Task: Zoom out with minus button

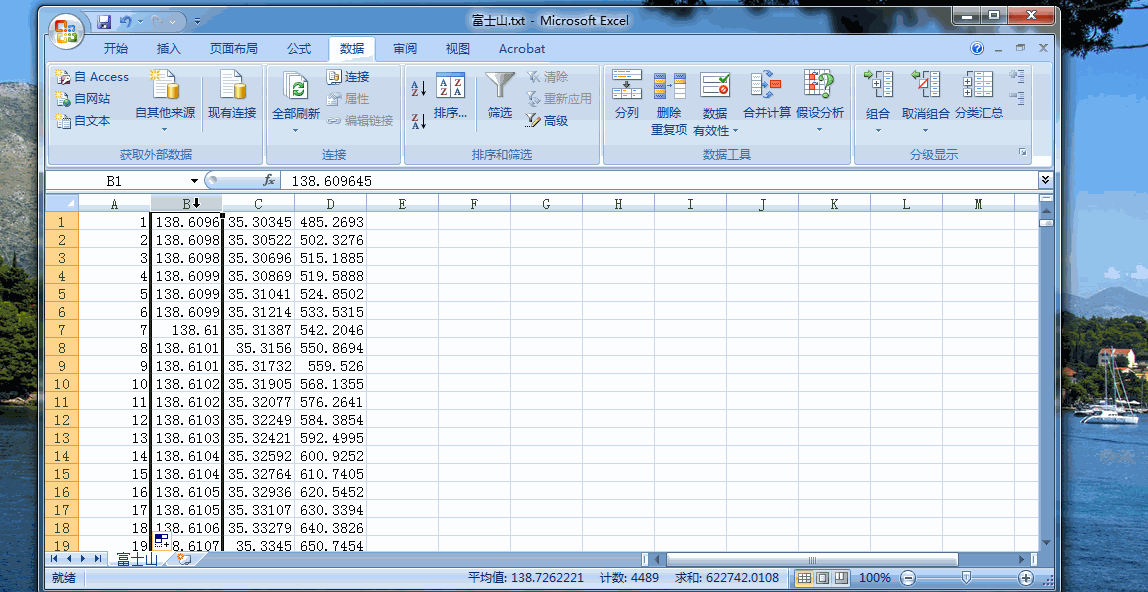Action: click(x=908, y=578)
